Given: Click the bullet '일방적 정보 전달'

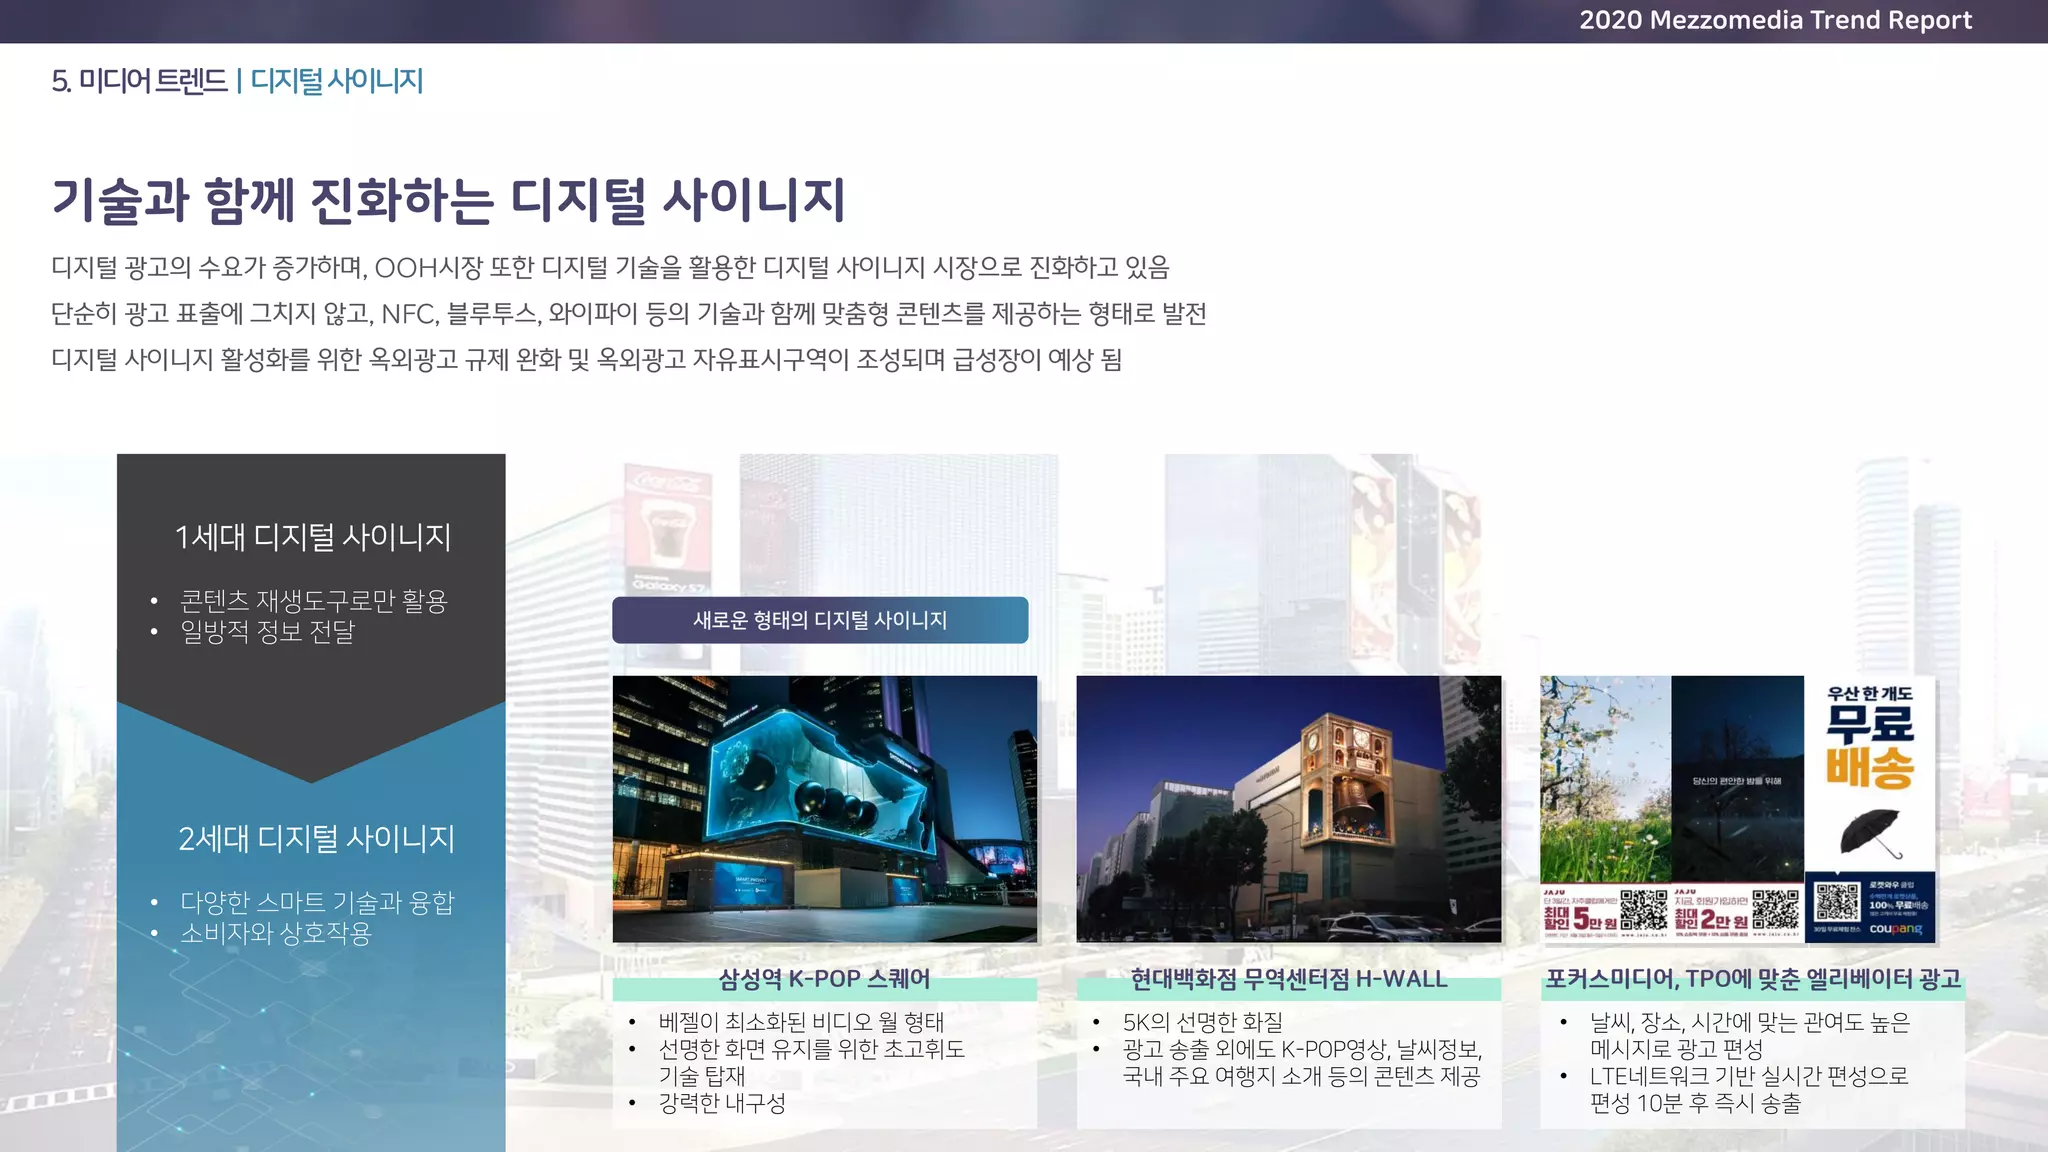Looking at the screenshot, I should point(267,632).
